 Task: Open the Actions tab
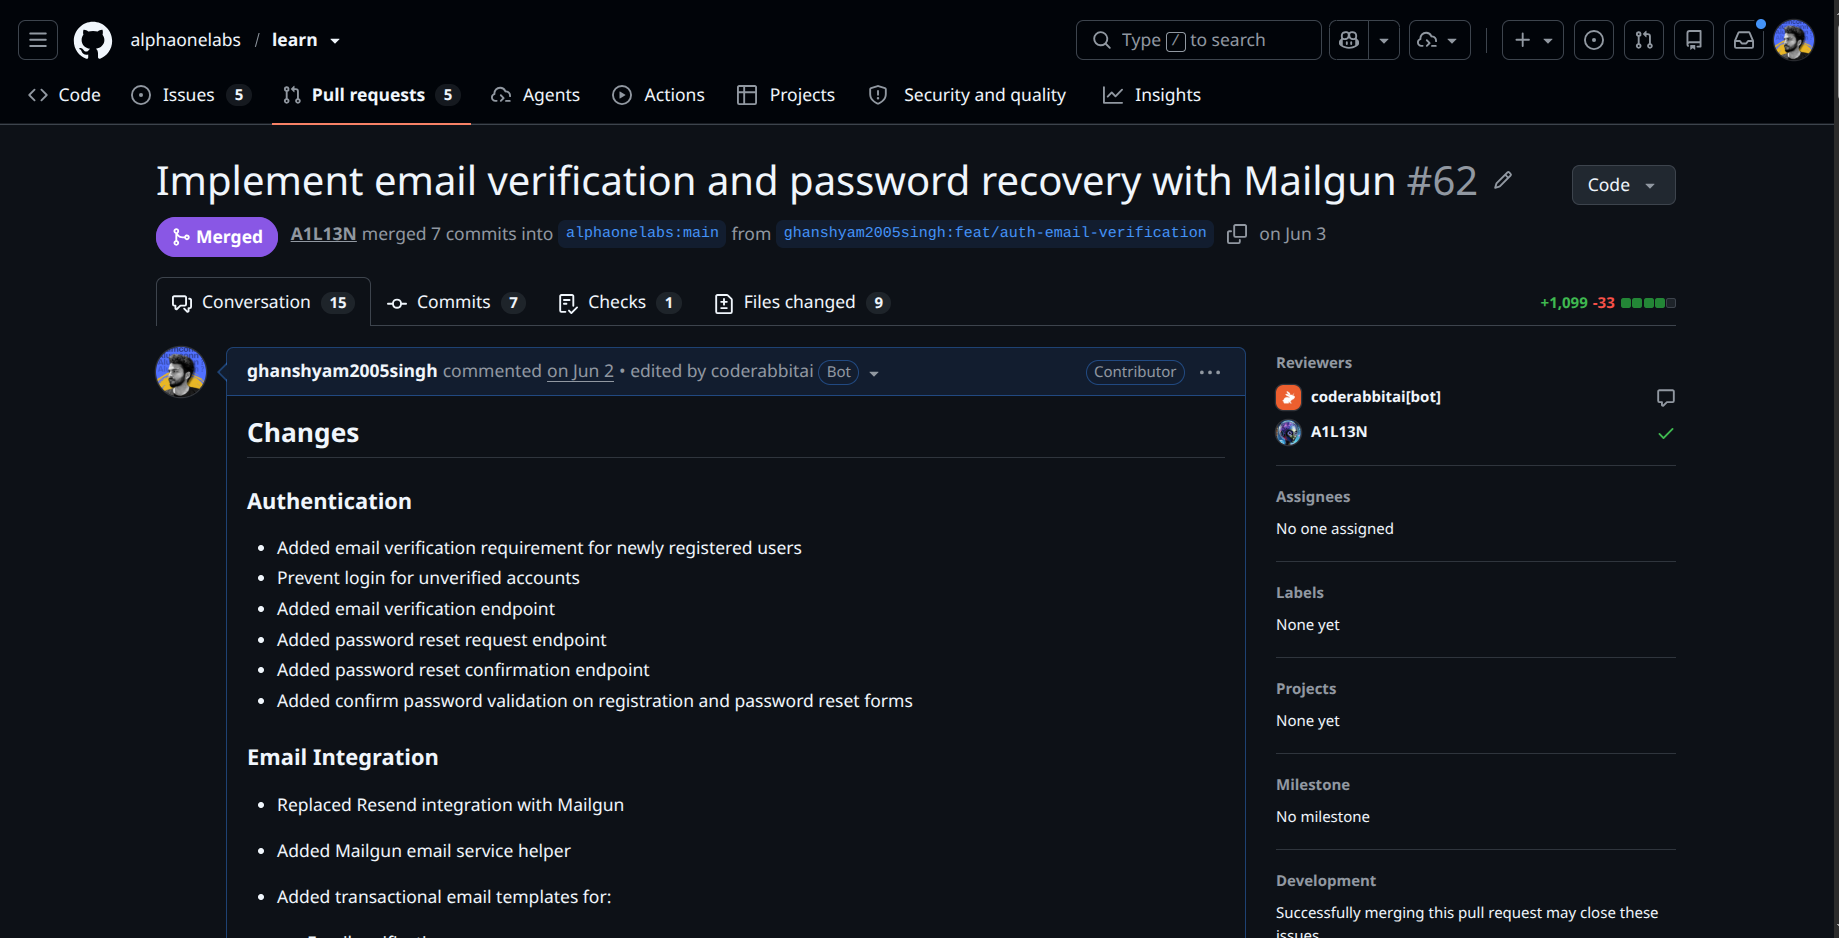pyautogui.click(x=659, y=95)
